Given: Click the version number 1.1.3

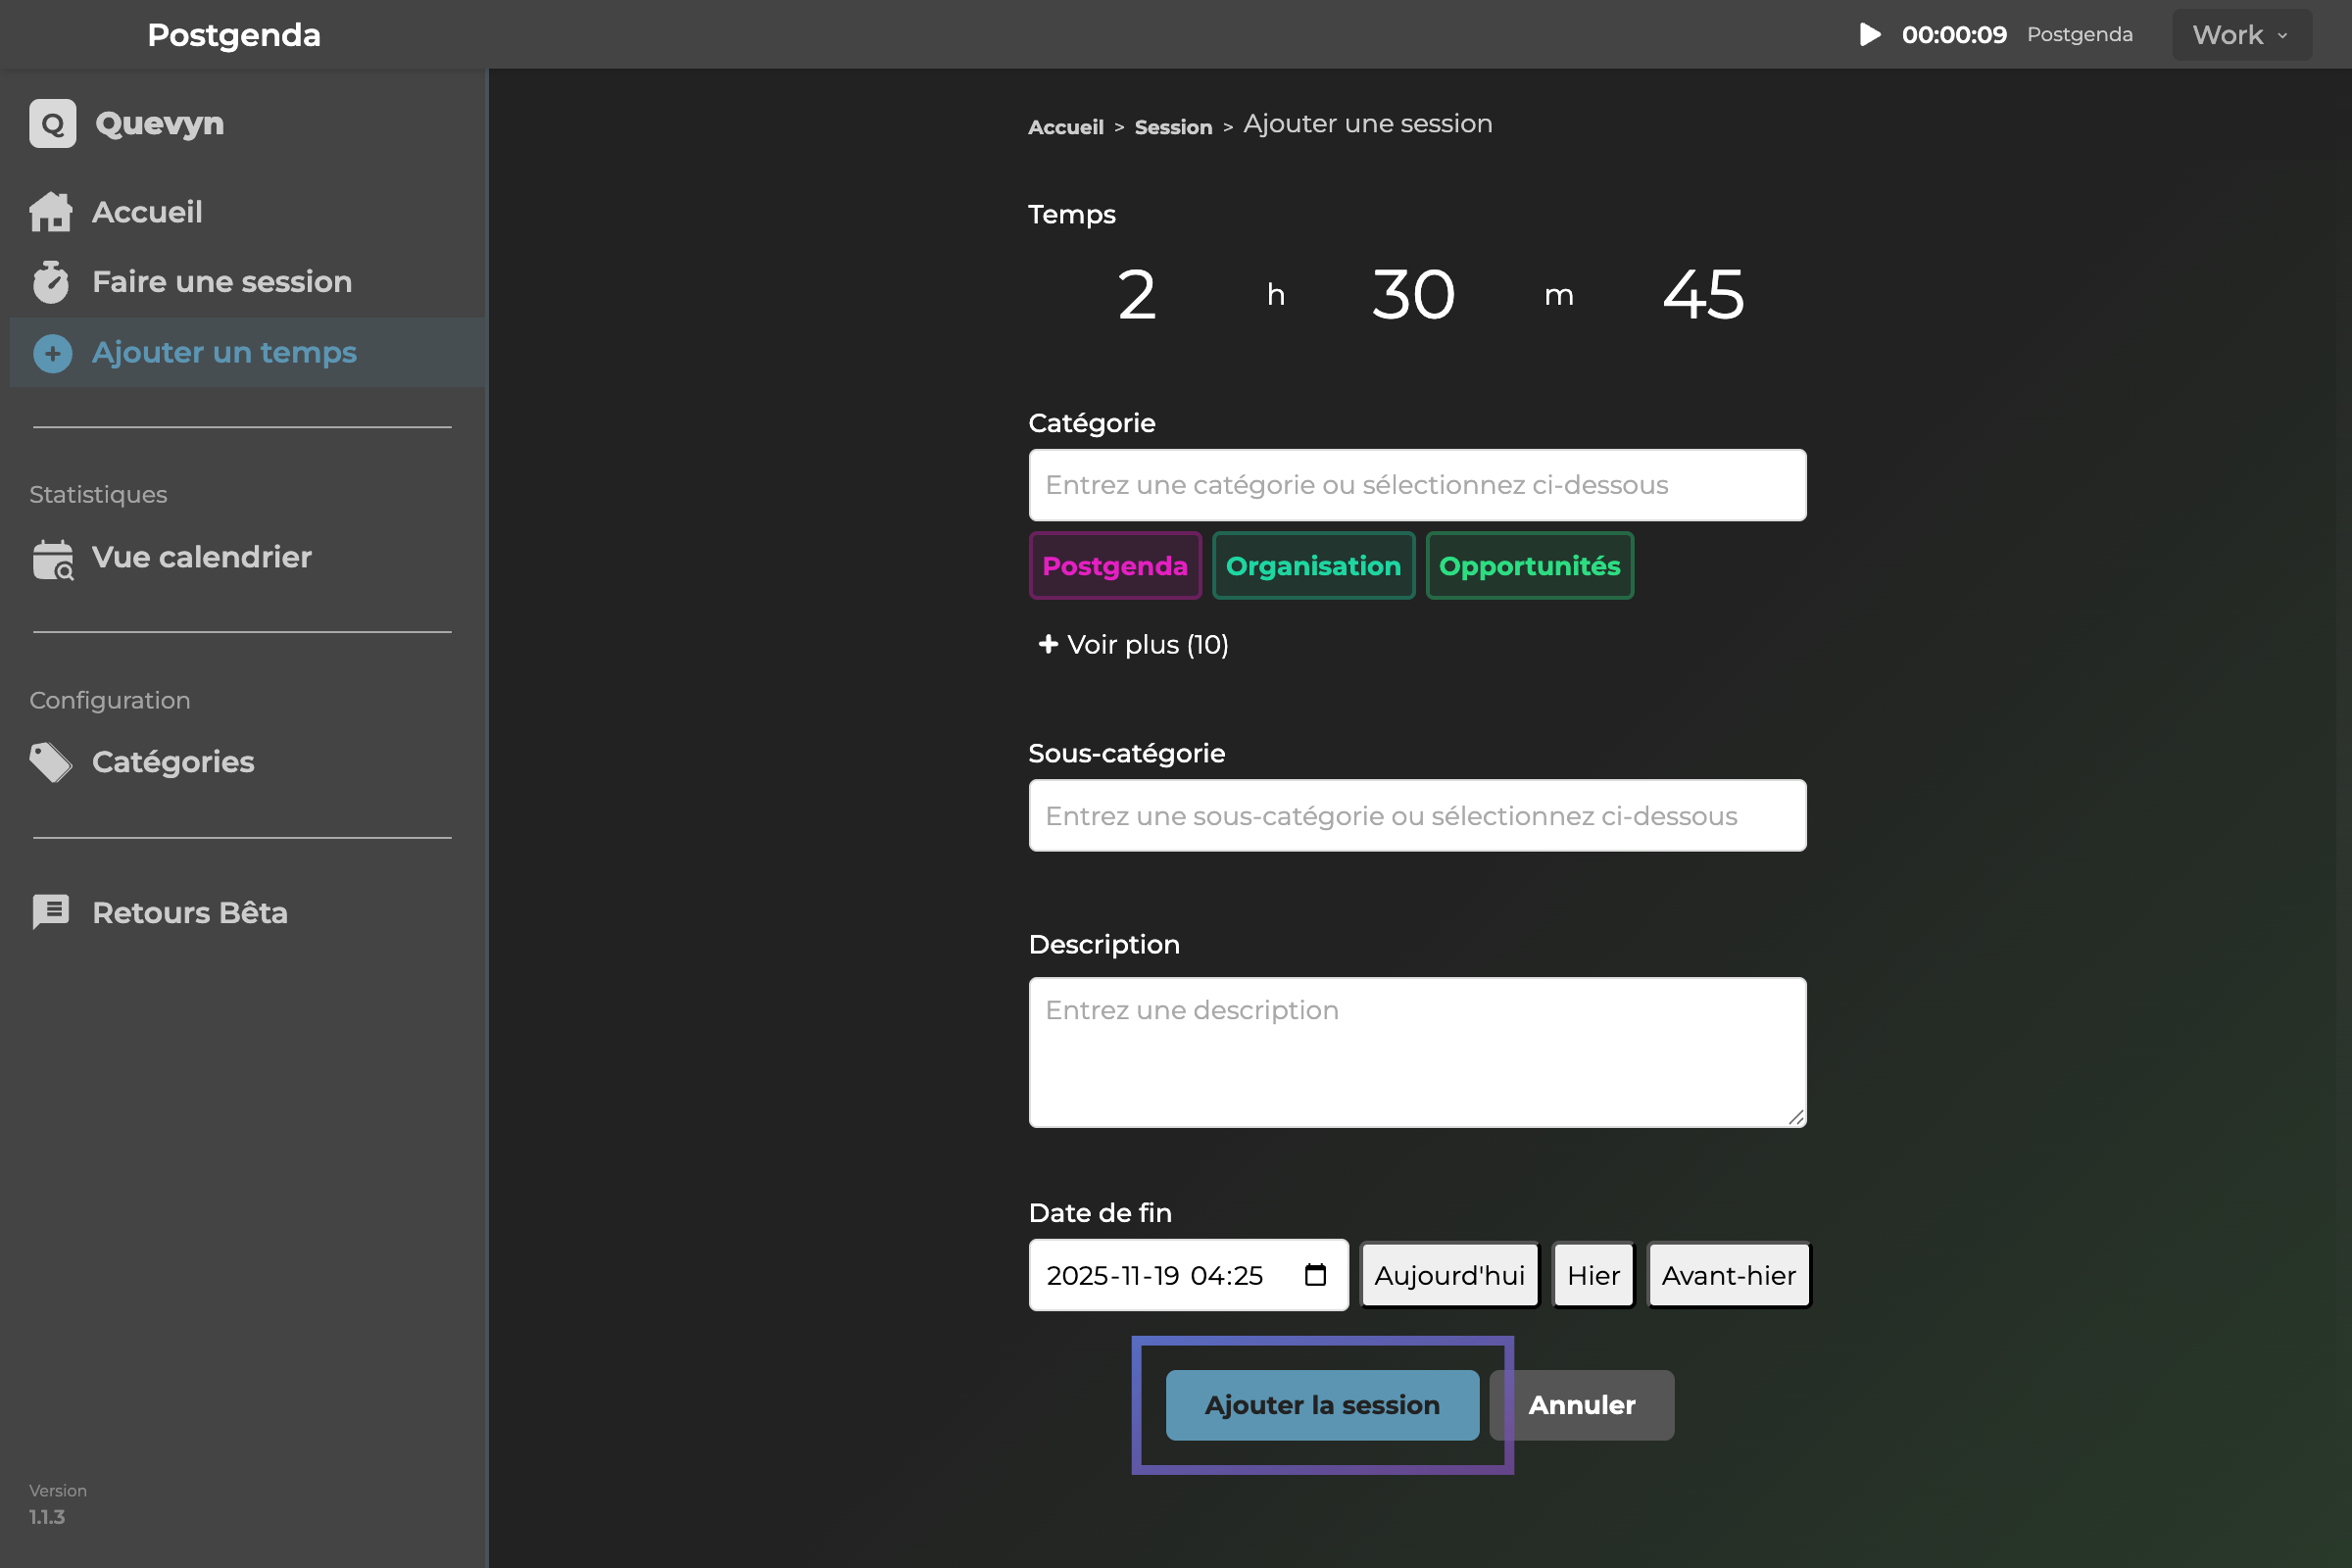Looking at the screenshot, I should pos(47,1517).
